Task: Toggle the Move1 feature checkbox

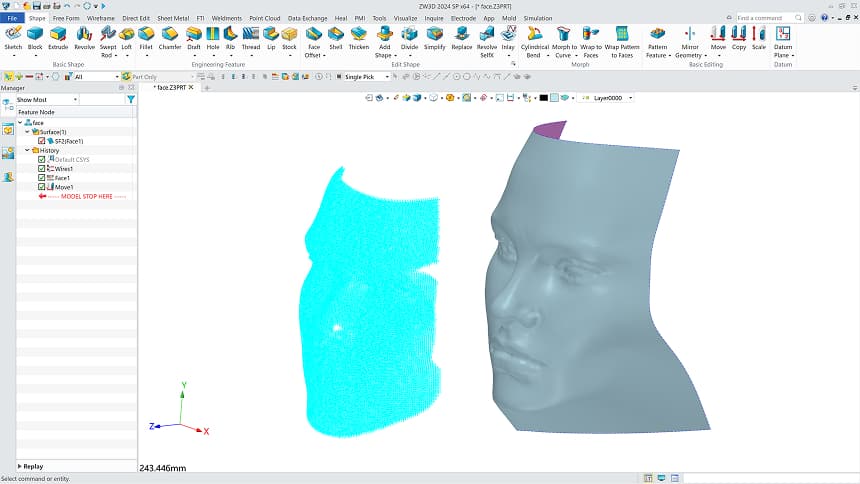Action: click(x=41, y=187)
